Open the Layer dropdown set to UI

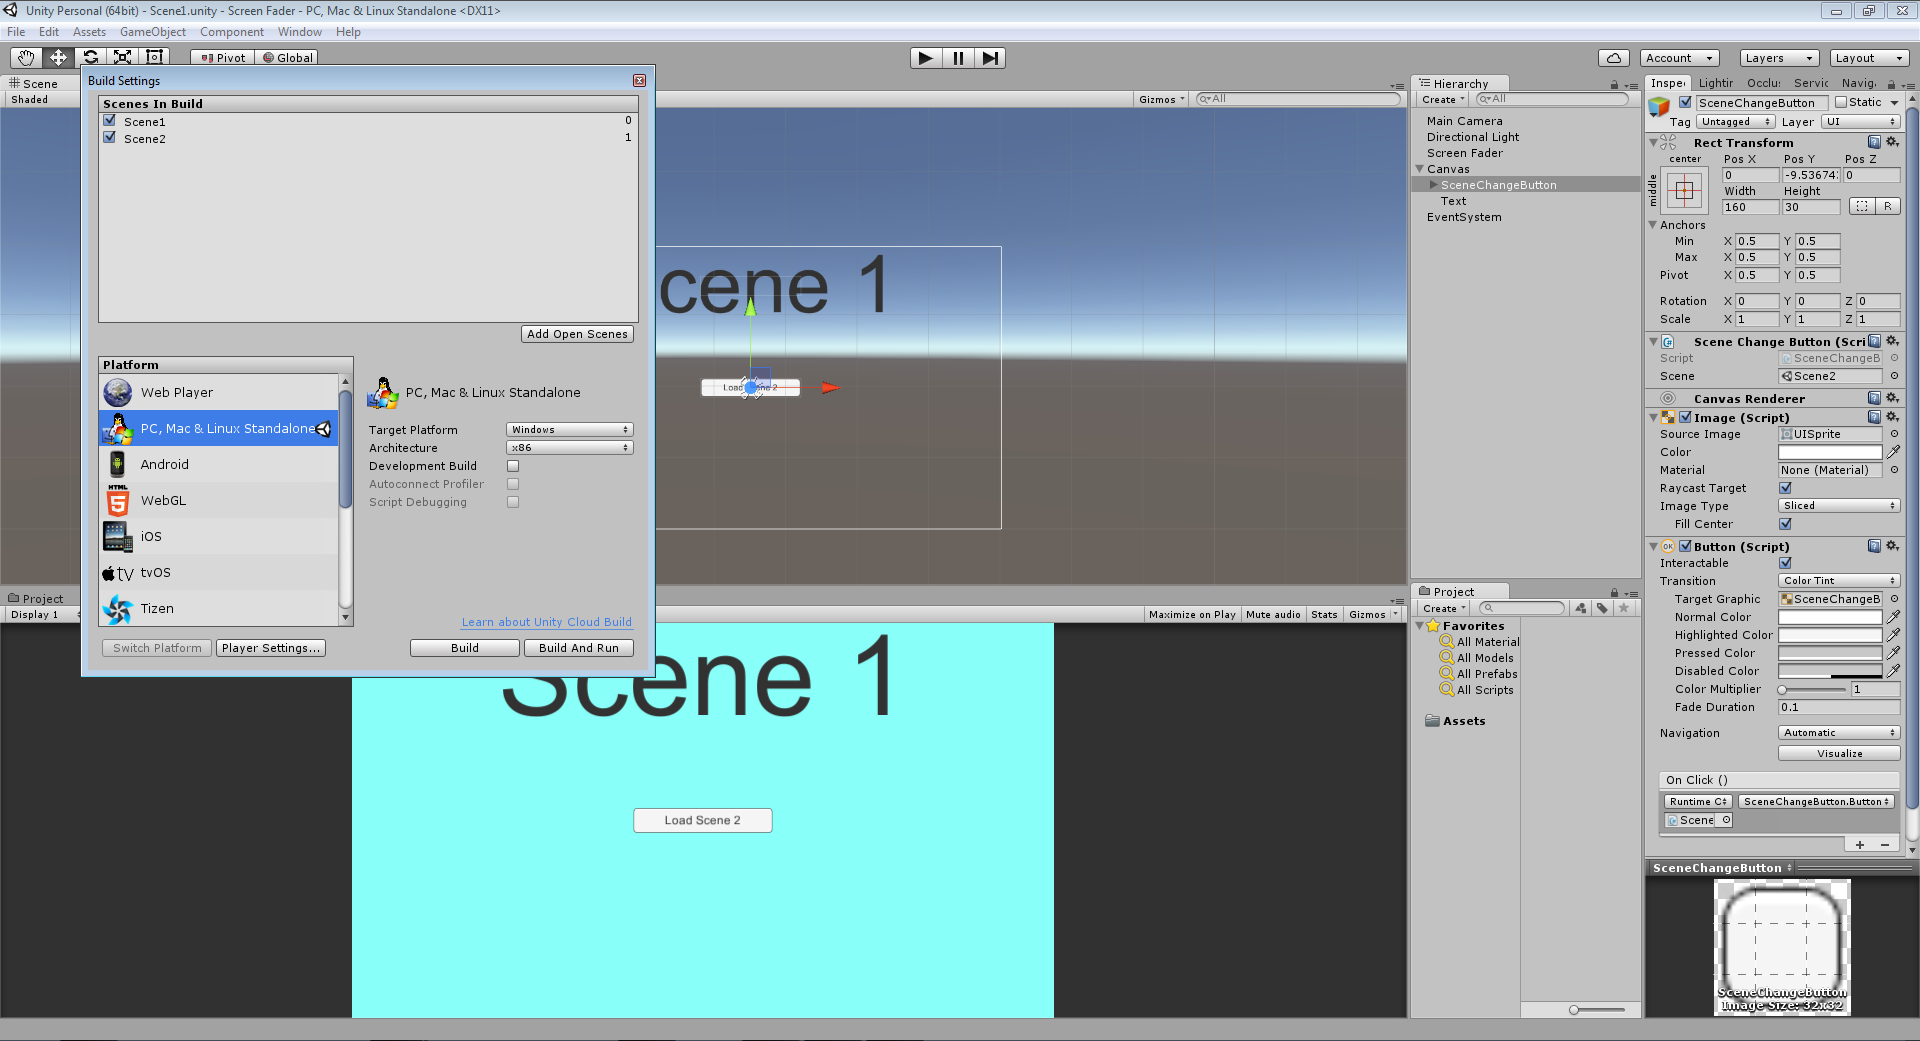pos(1860,122)
